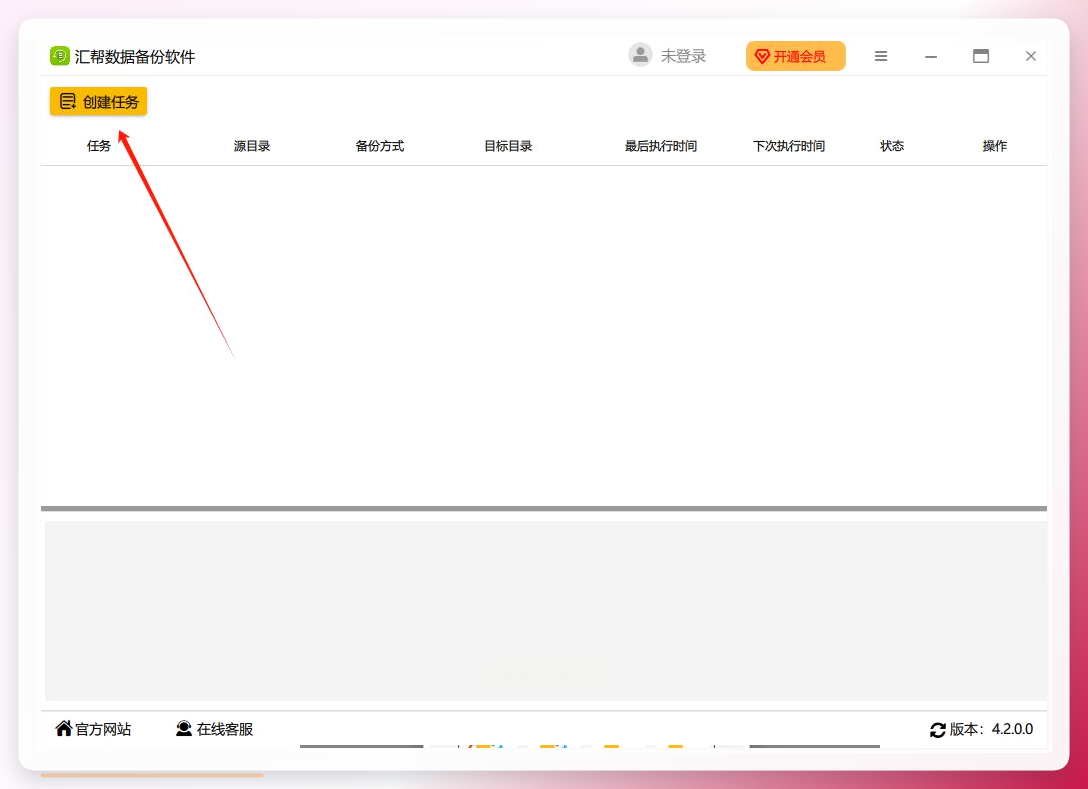Click the 状态 column header
This screenshot has height=789, width=1088.
[x=892, y=146]
